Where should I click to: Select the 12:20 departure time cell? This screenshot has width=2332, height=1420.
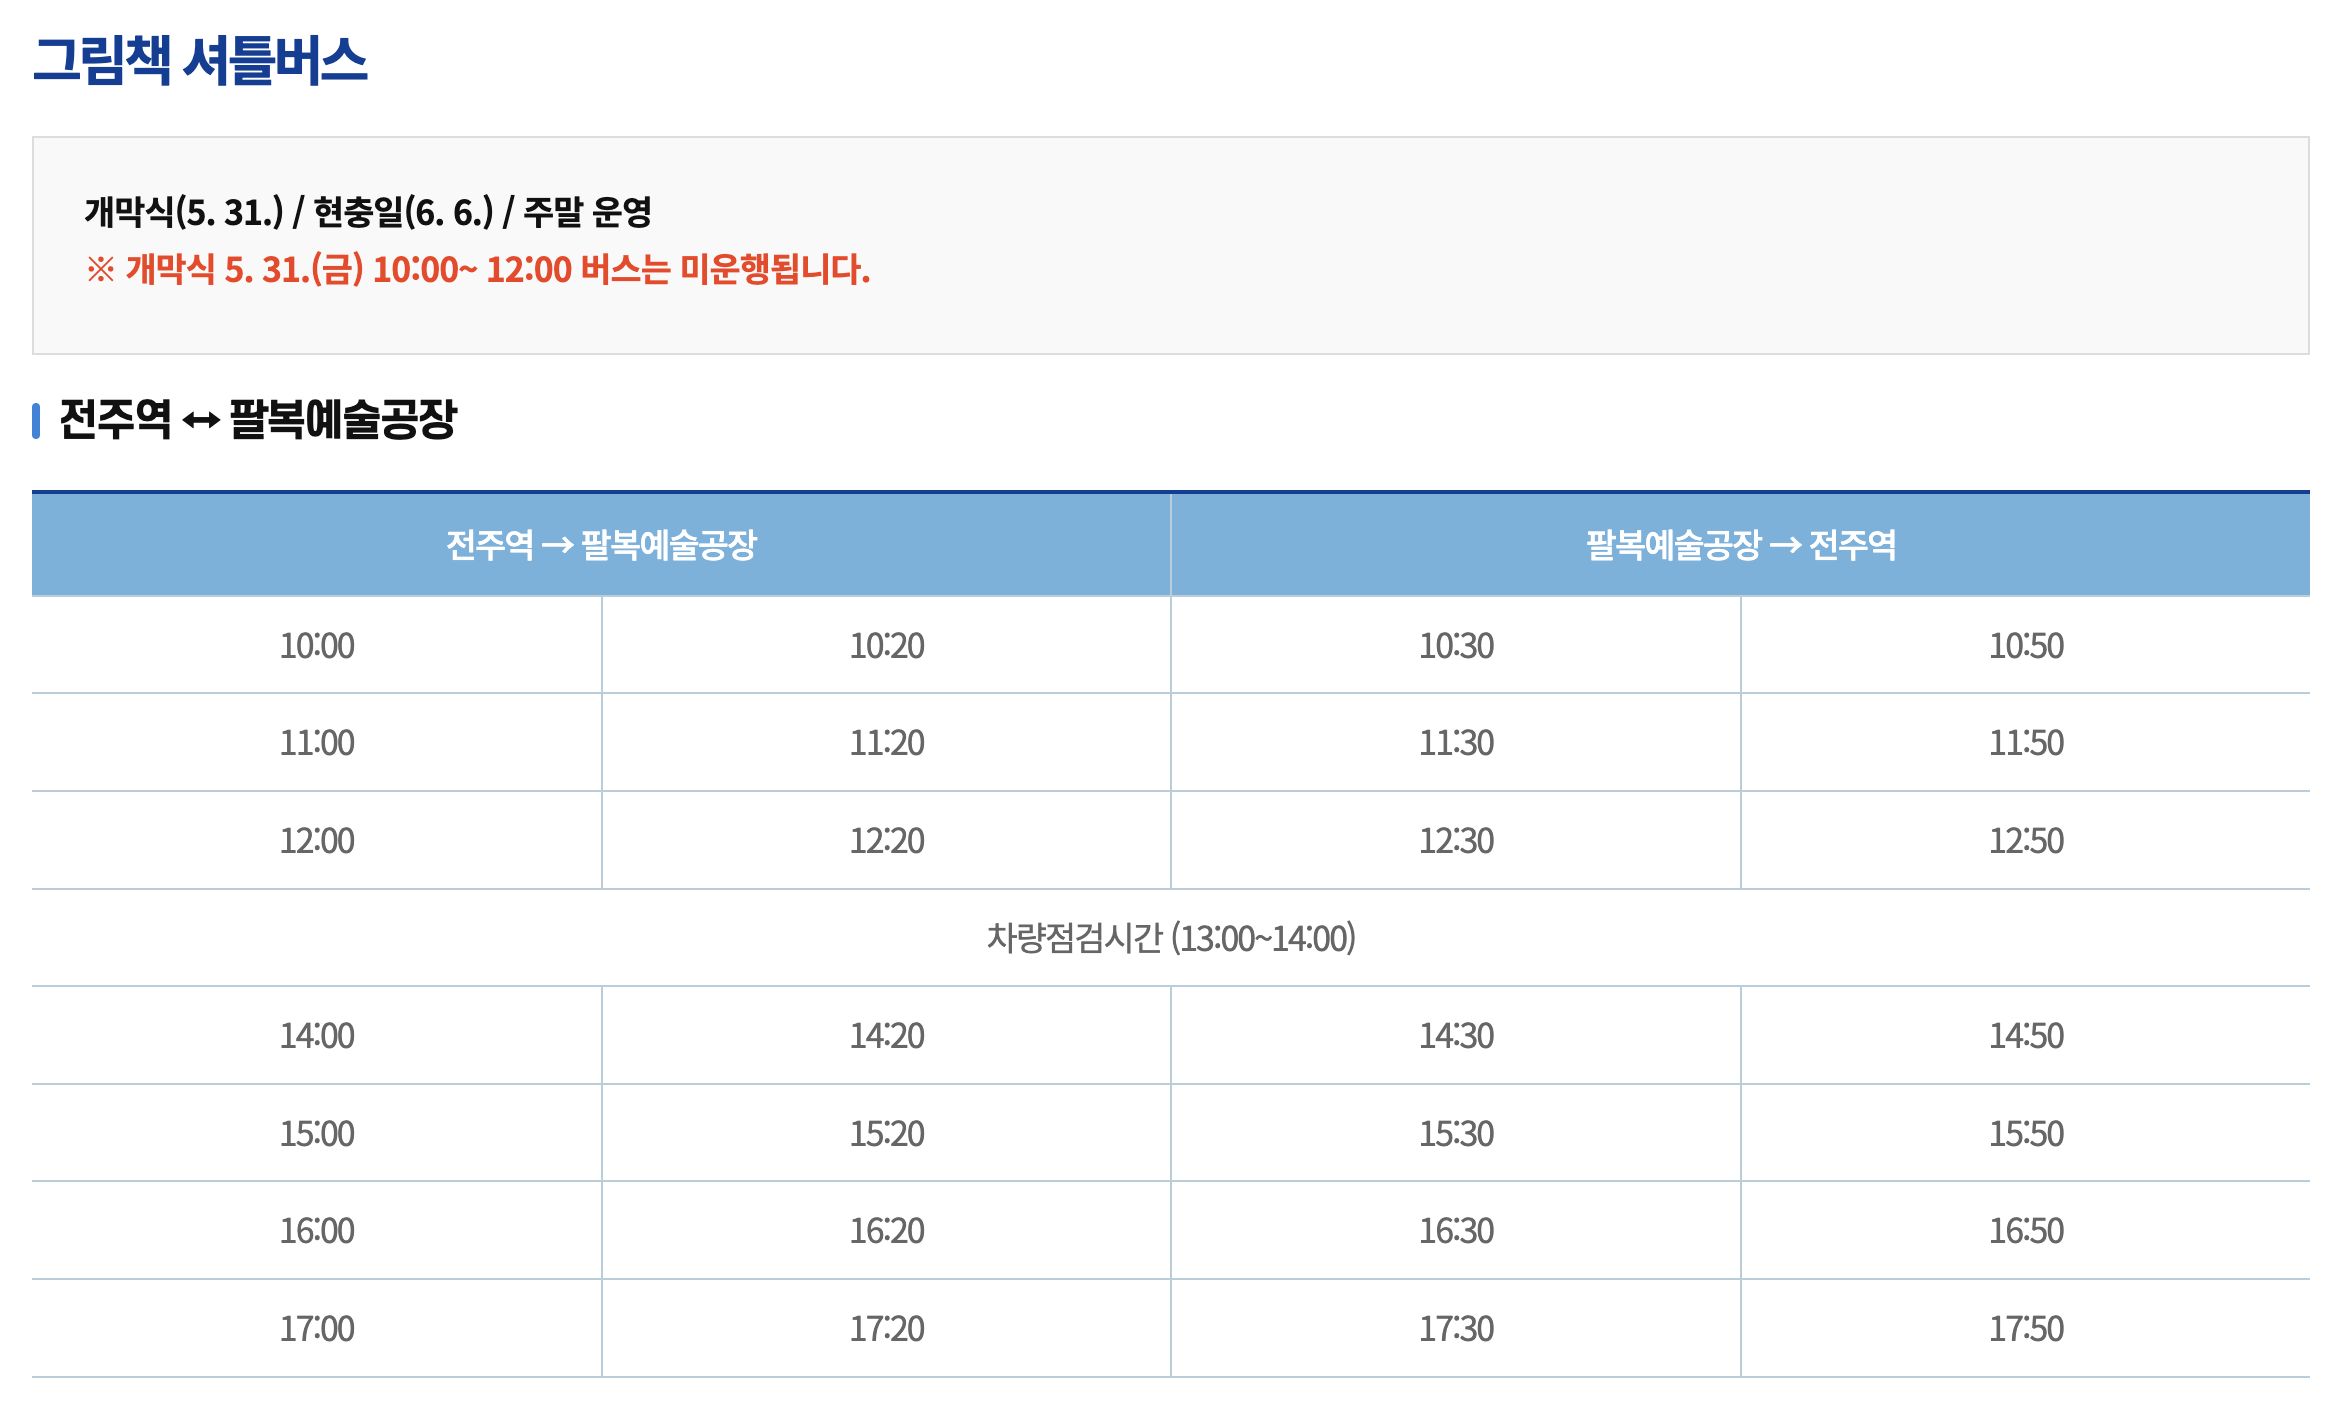pos(886,841)
